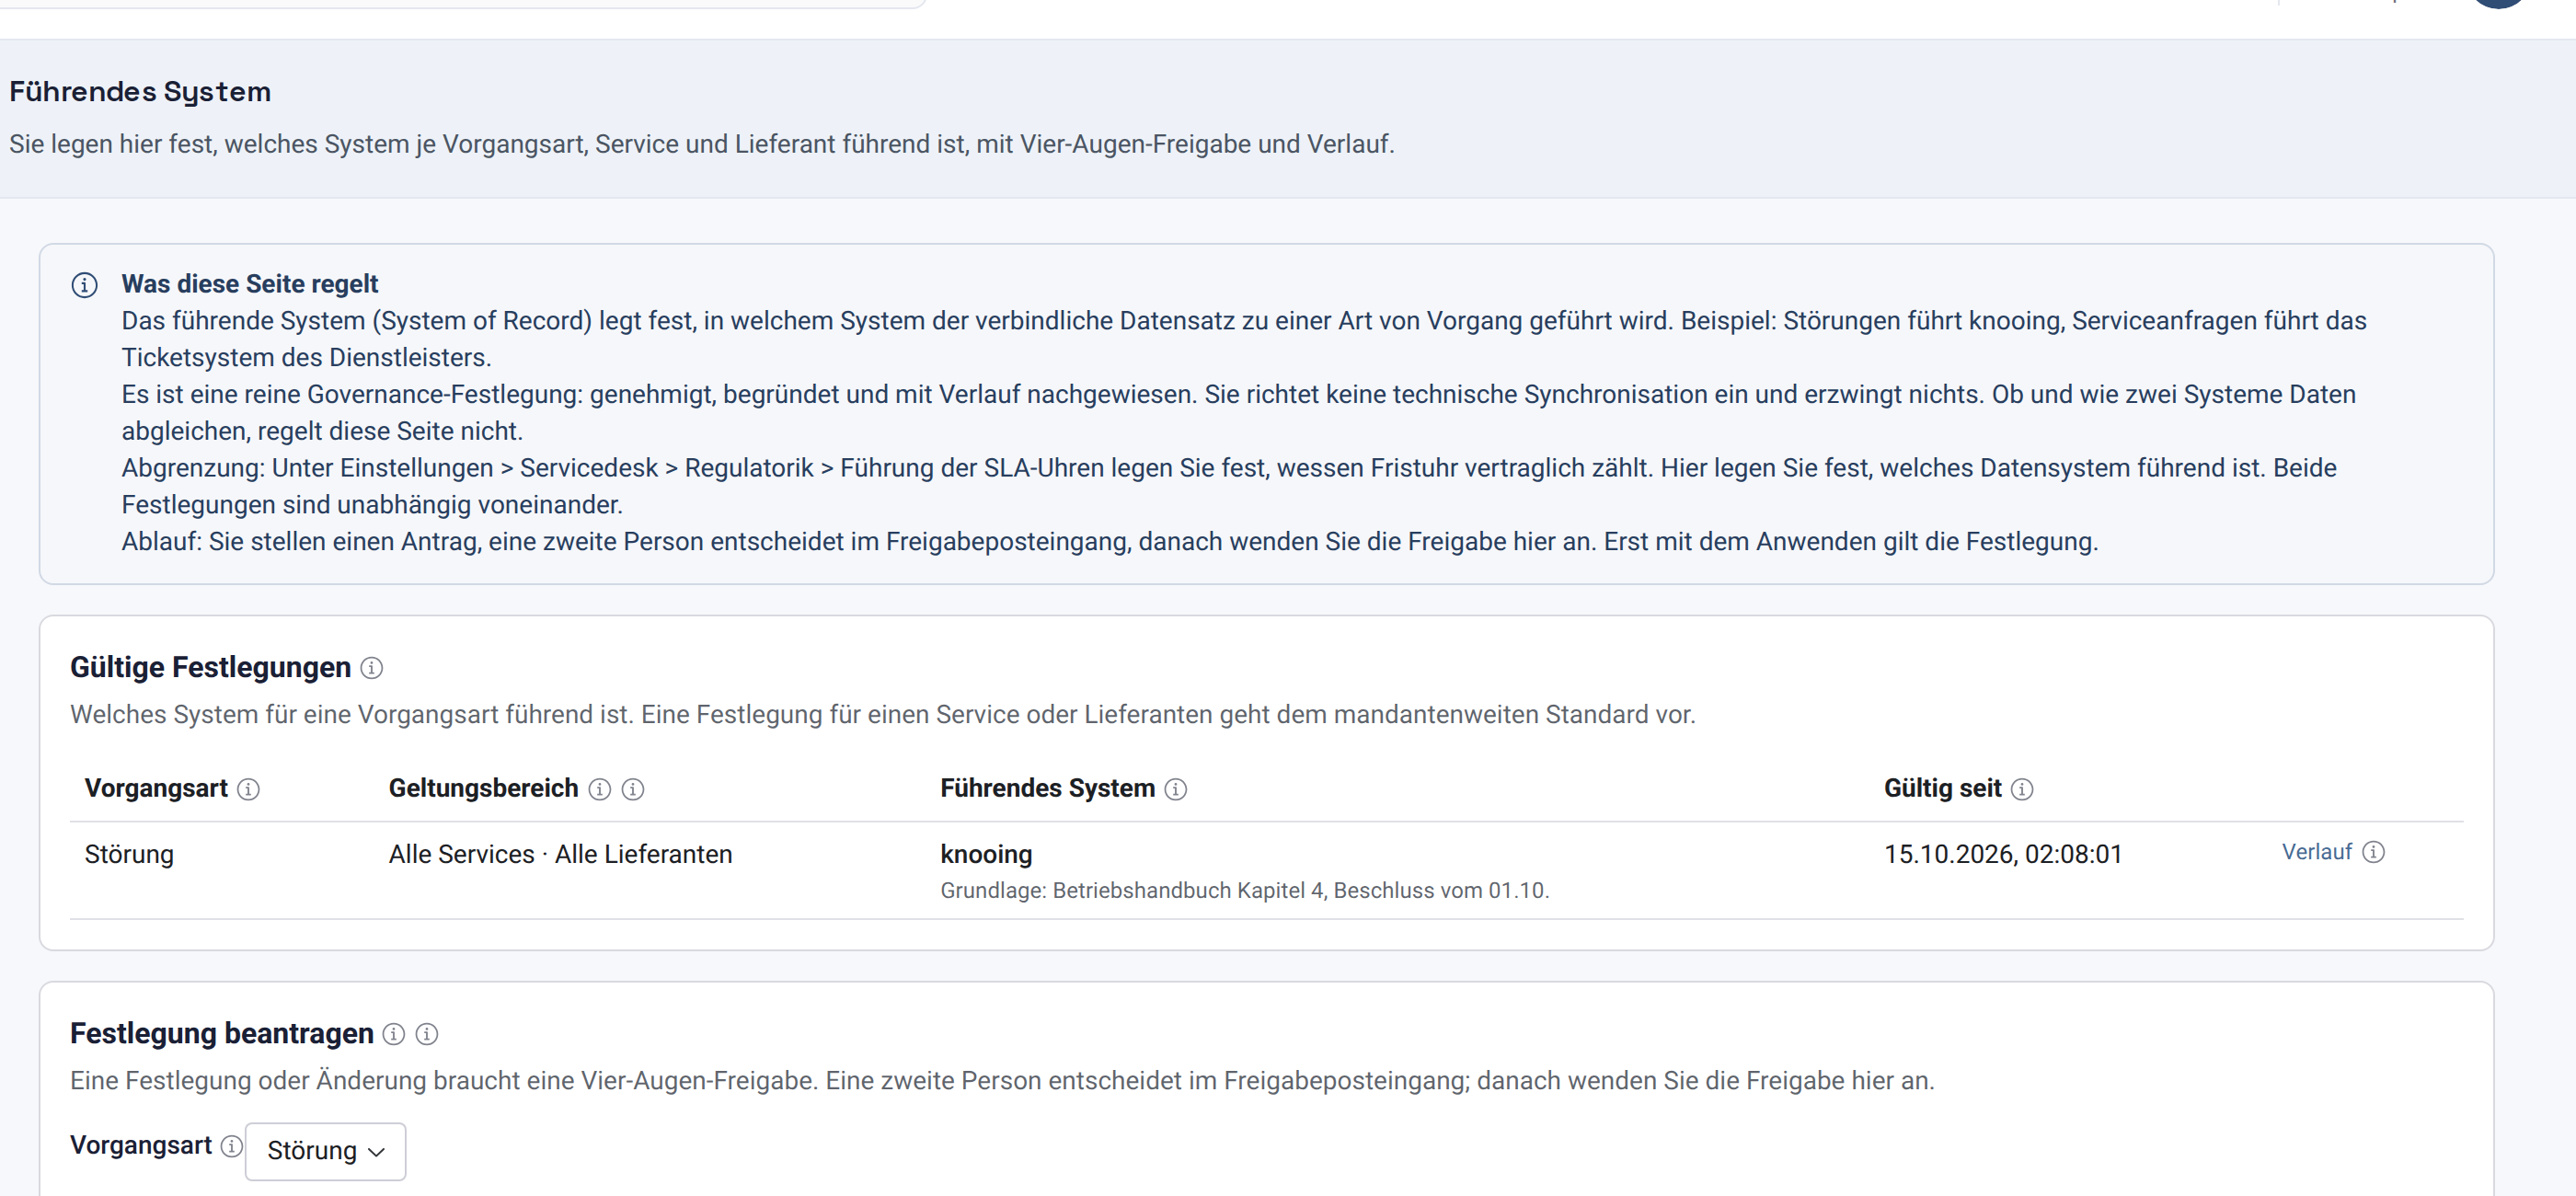
Task: Click 'Geltungsbereich' column header text
Action: coord(483,789)
